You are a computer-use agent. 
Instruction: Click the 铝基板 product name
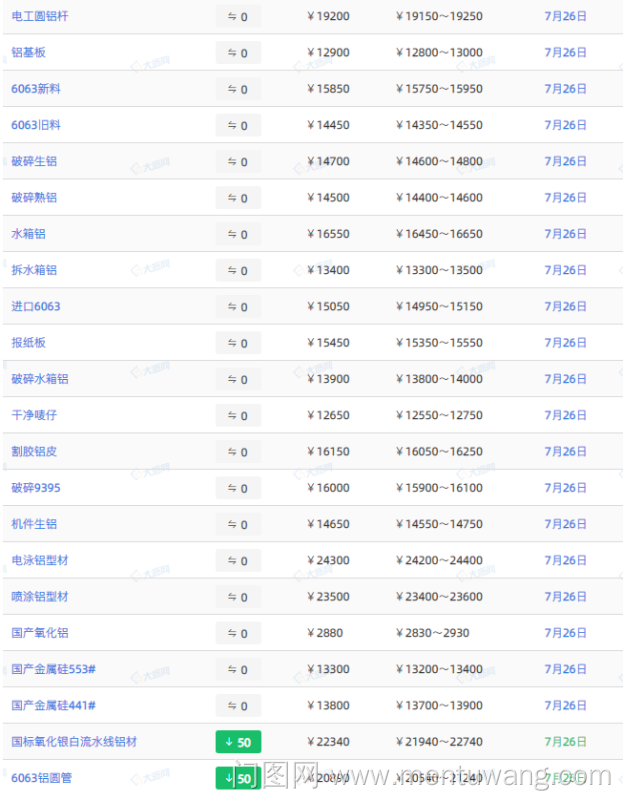click(28, 53)
